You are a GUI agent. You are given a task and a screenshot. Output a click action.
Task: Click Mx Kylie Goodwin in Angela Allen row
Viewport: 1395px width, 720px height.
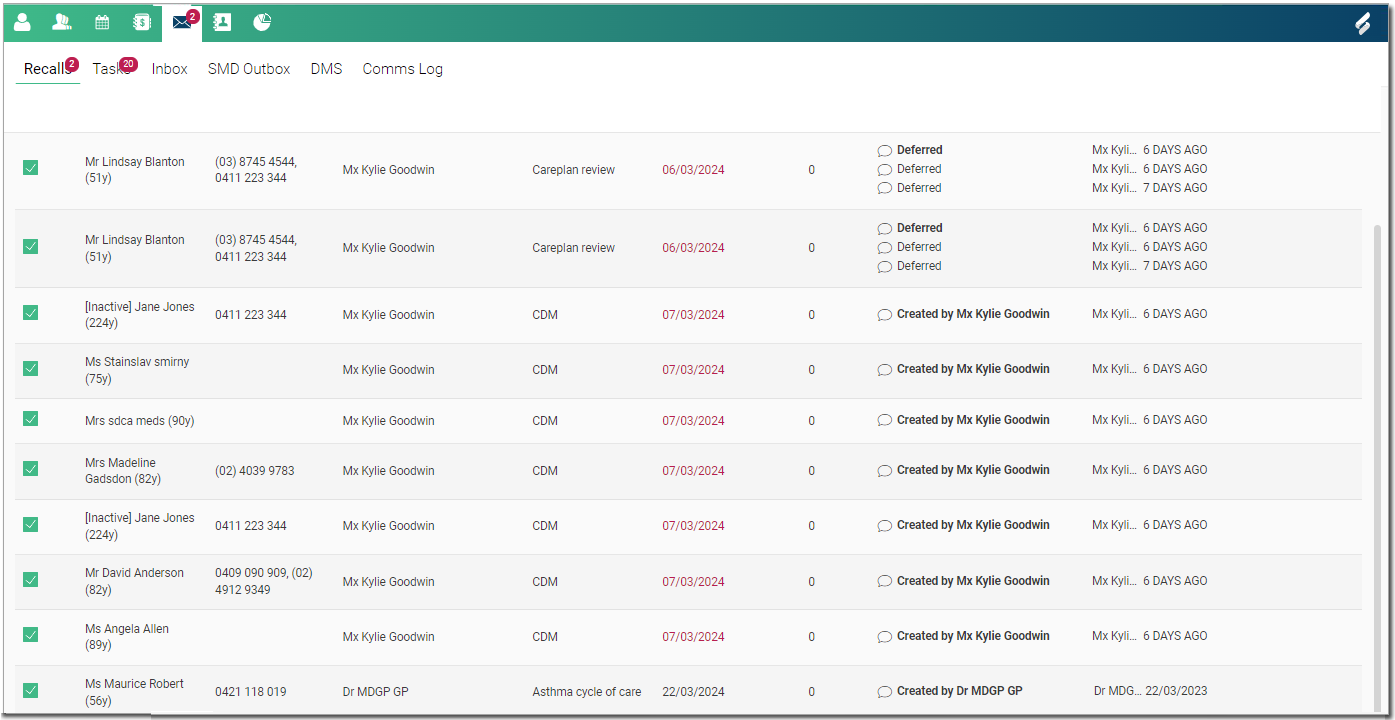(389, 637)
